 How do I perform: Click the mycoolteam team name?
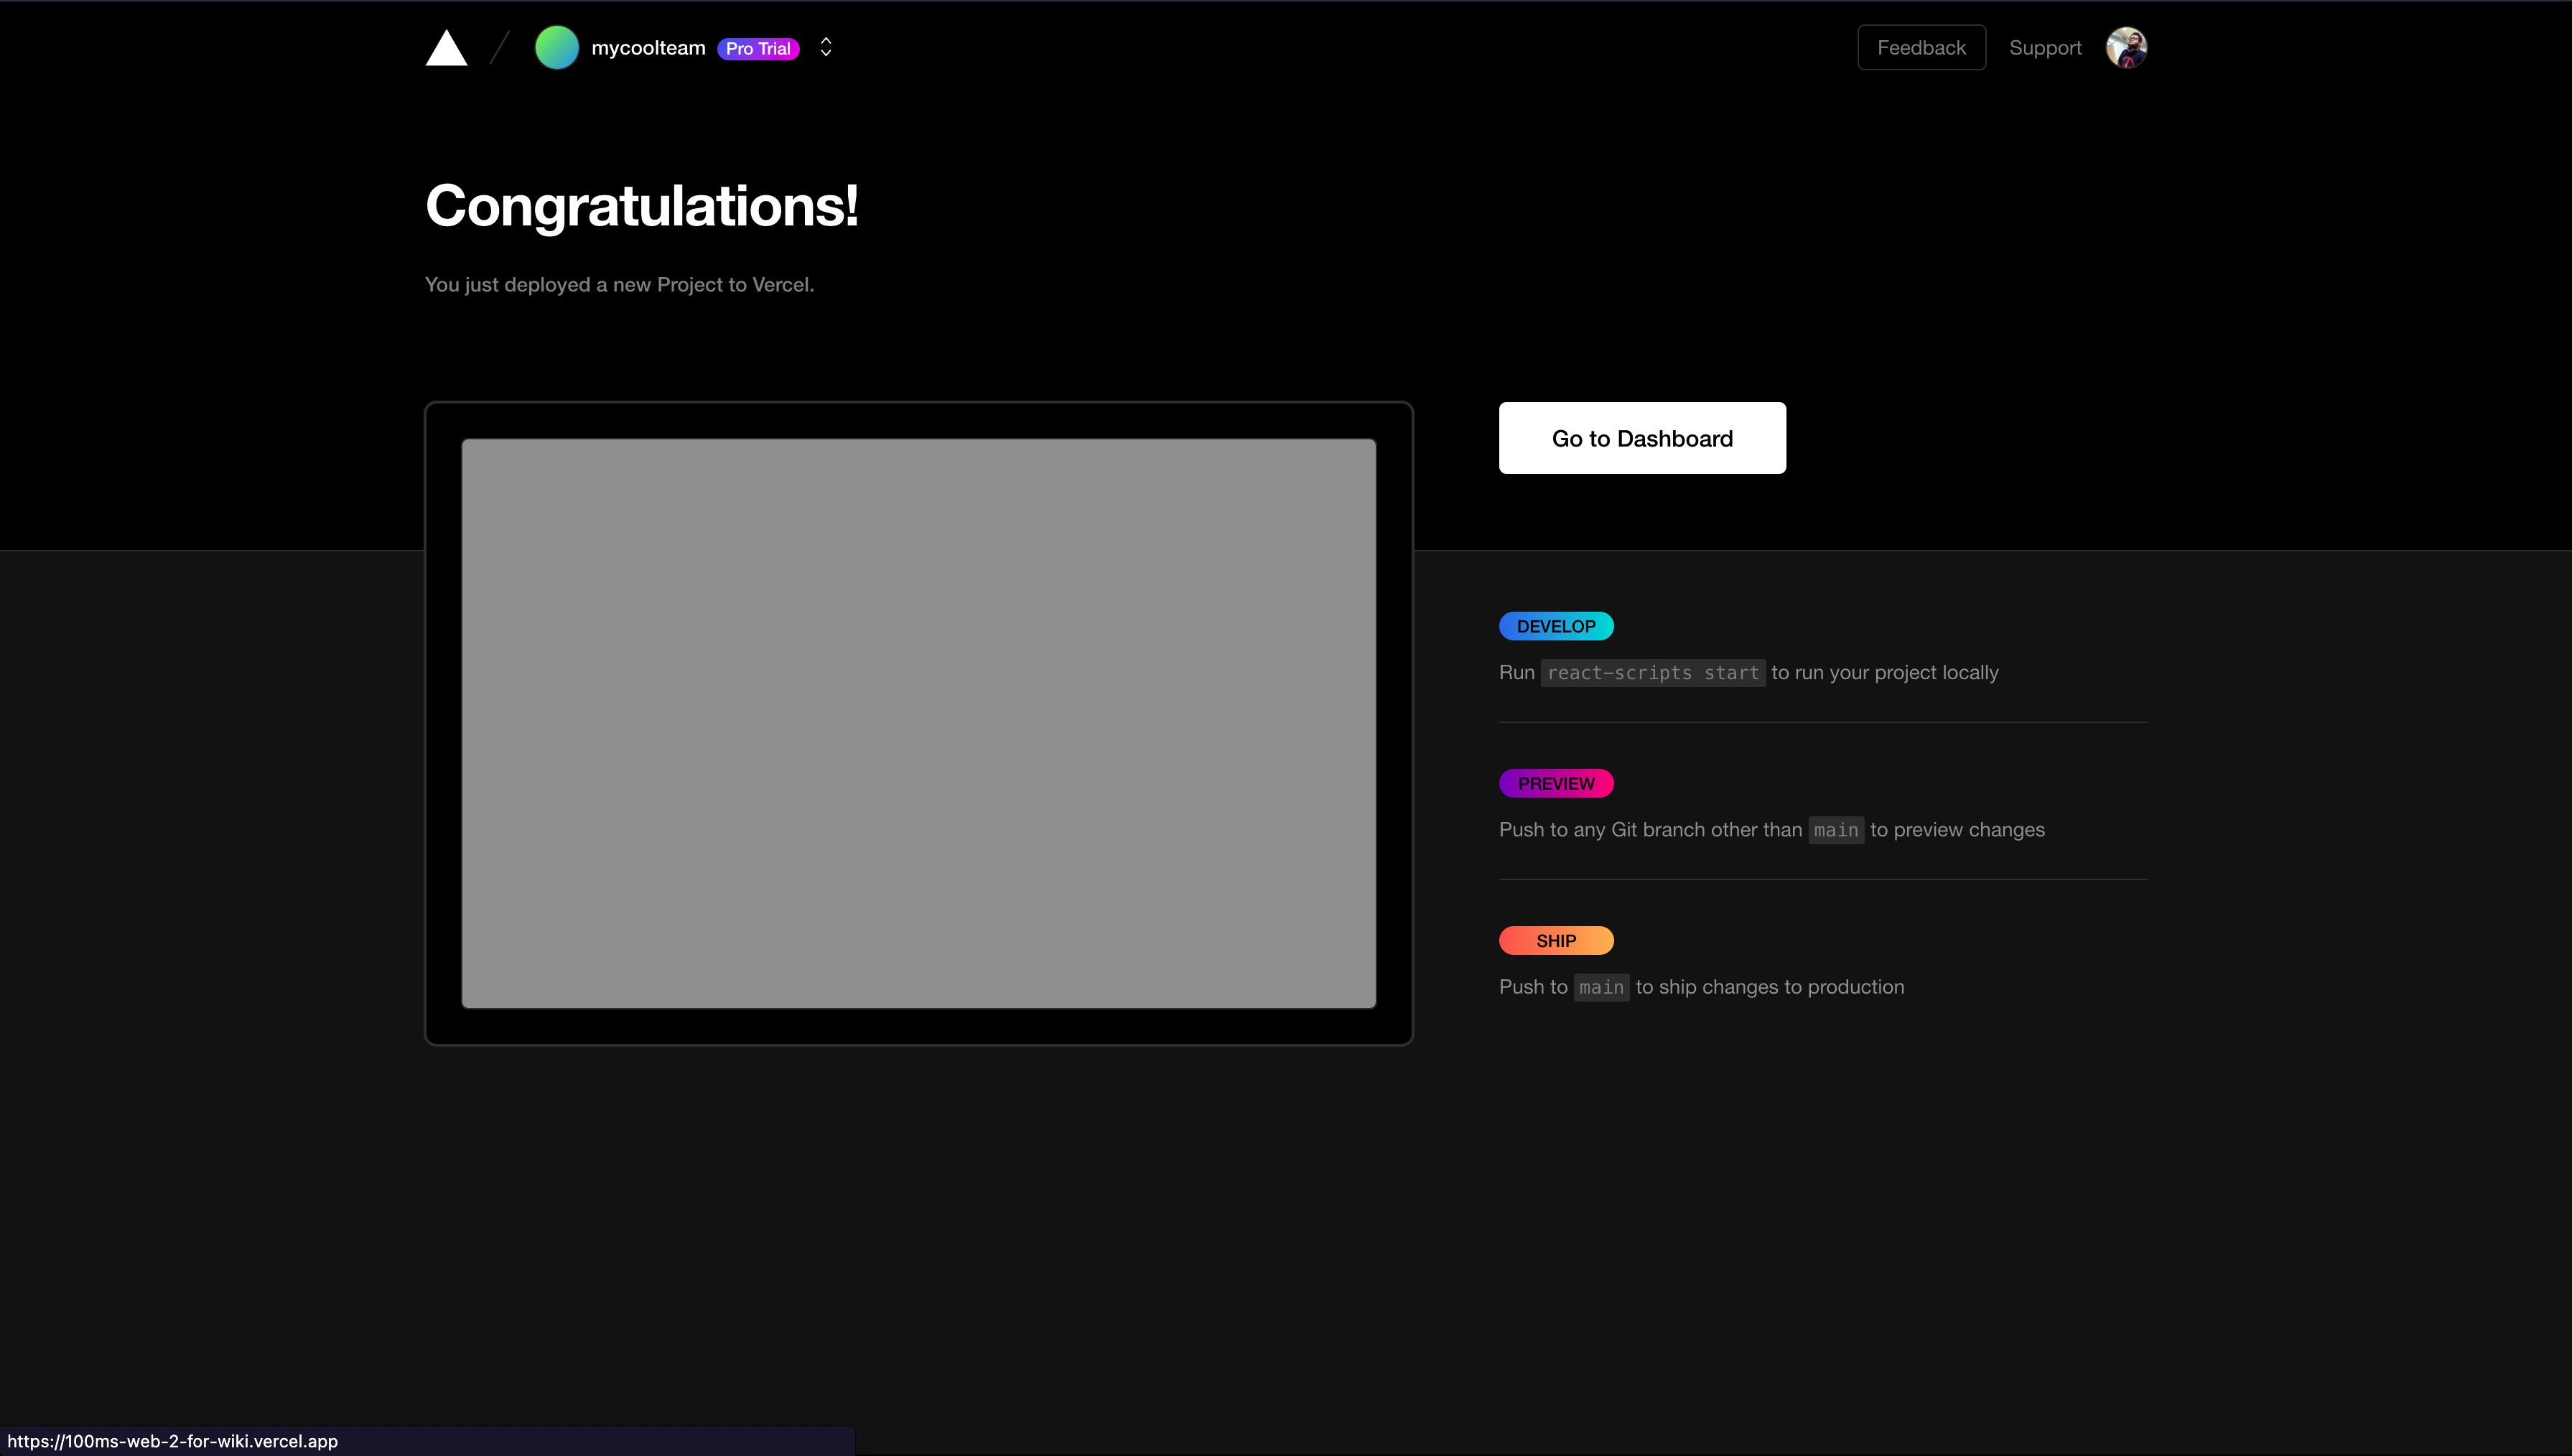click(x=648, y=48)
